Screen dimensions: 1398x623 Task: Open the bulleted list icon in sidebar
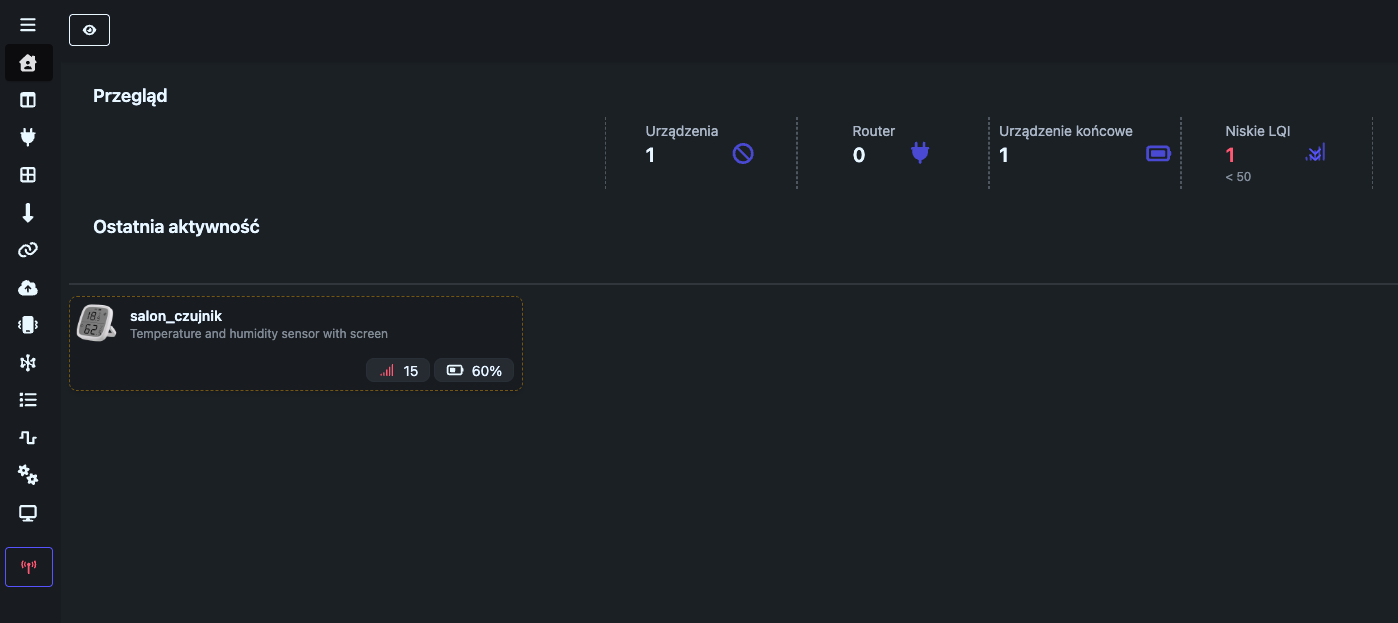[x=28, y=400]
